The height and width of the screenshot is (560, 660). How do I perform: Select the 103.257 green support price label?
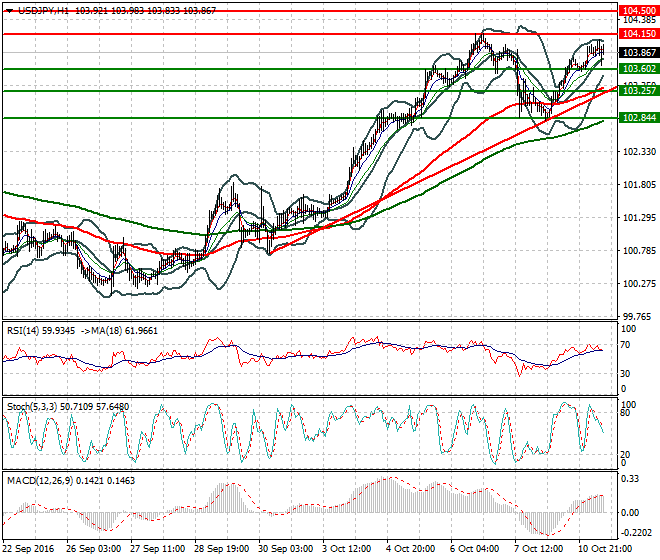(639, 91)
